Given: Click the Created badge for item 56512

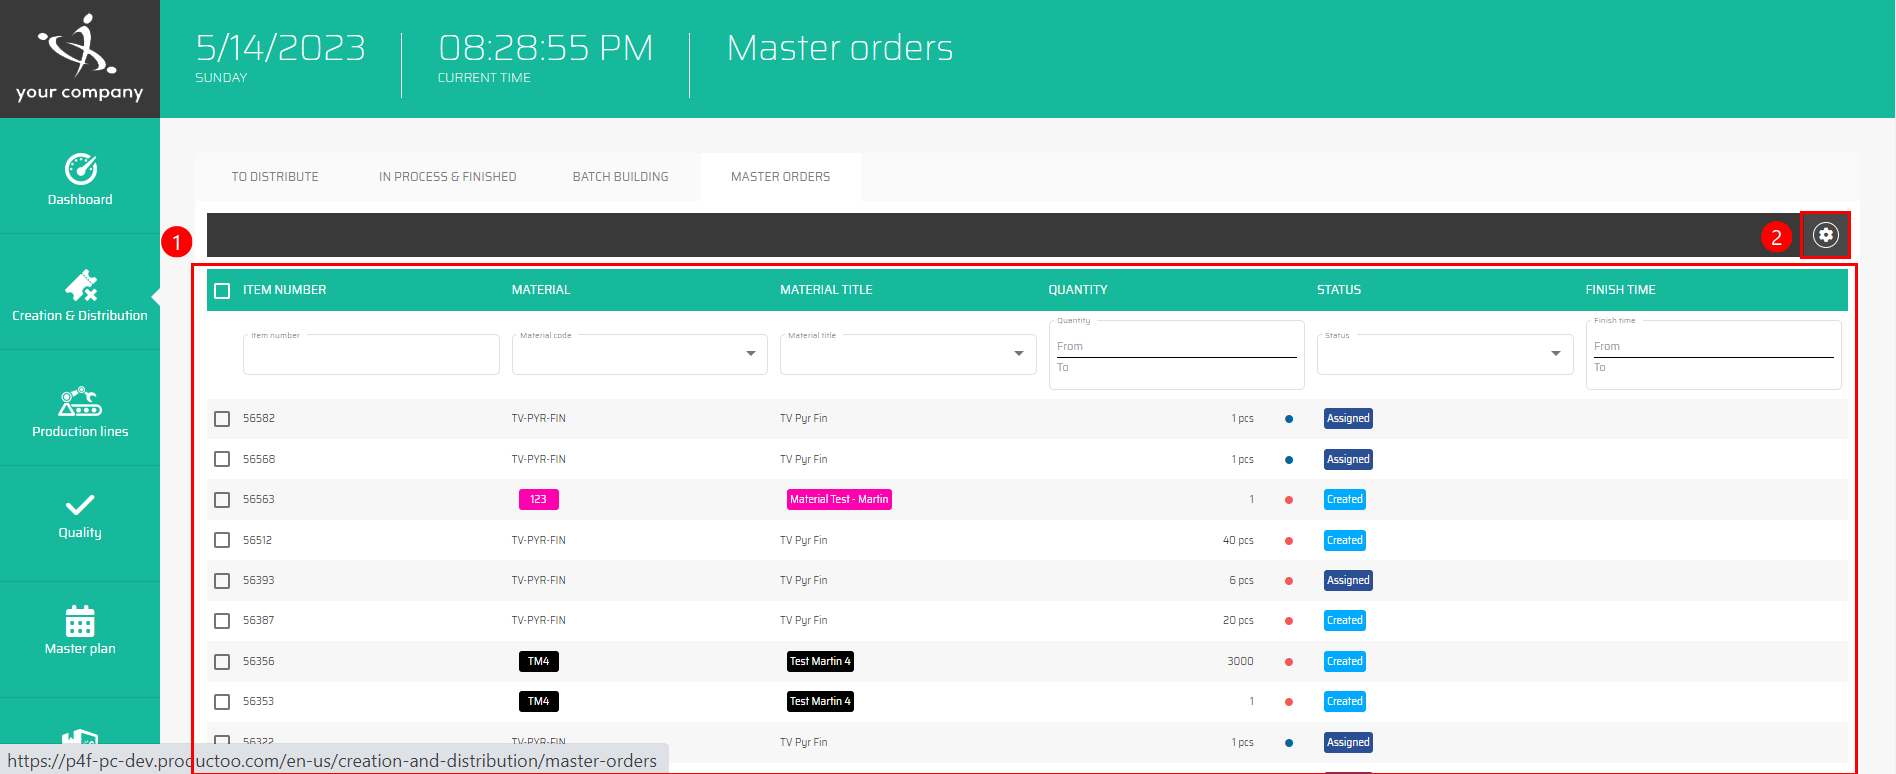Looking at the screenshot, I should pyautogui.click(x=1344, y=541).
